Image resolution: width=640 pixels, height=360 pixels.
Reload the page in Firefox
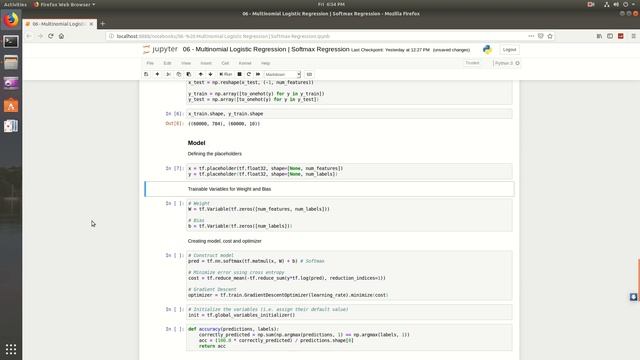pyautogui.click(x=51, y=36)
